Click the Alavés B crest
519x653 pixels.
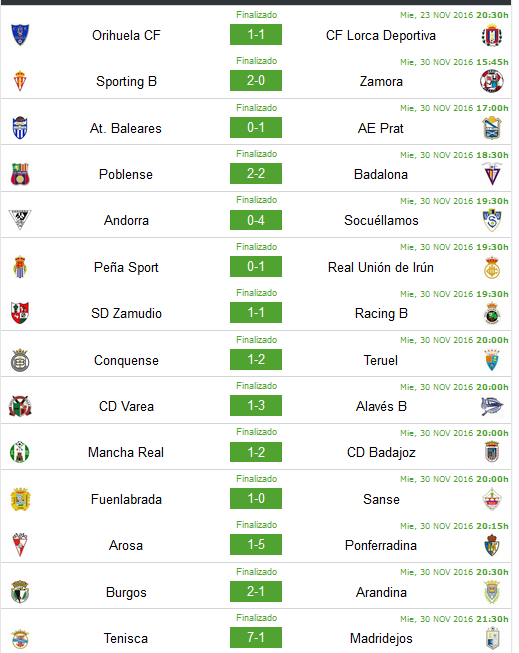click(492, 406)
